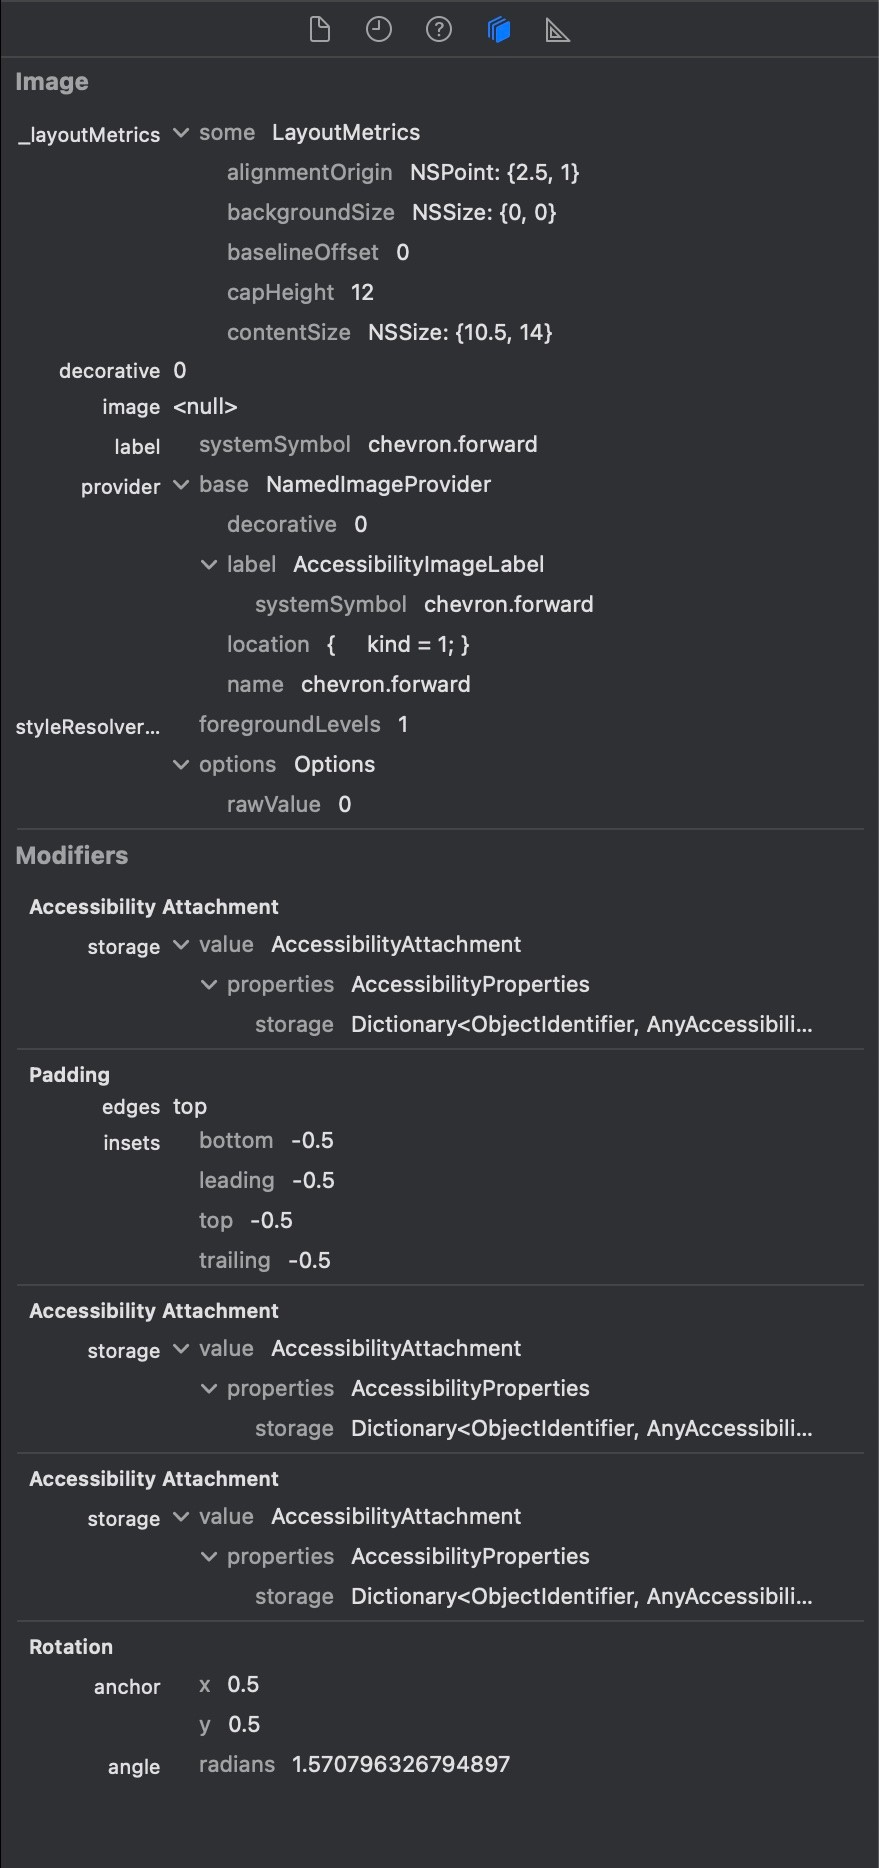This screenshot has width=879, height=1868.
Task: Open the Size inspector ruler icon
Action: click(558, 30)
